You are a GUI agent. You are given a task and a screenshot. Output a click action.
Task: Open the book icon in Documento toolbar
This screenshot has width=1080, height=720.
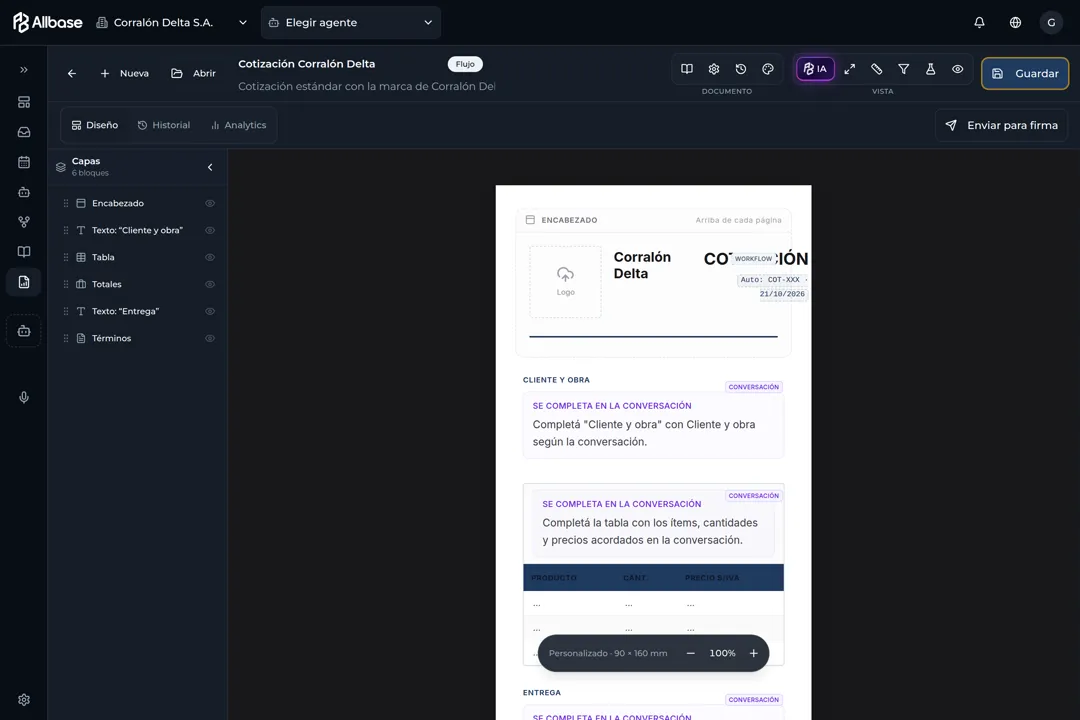(687, 69)
